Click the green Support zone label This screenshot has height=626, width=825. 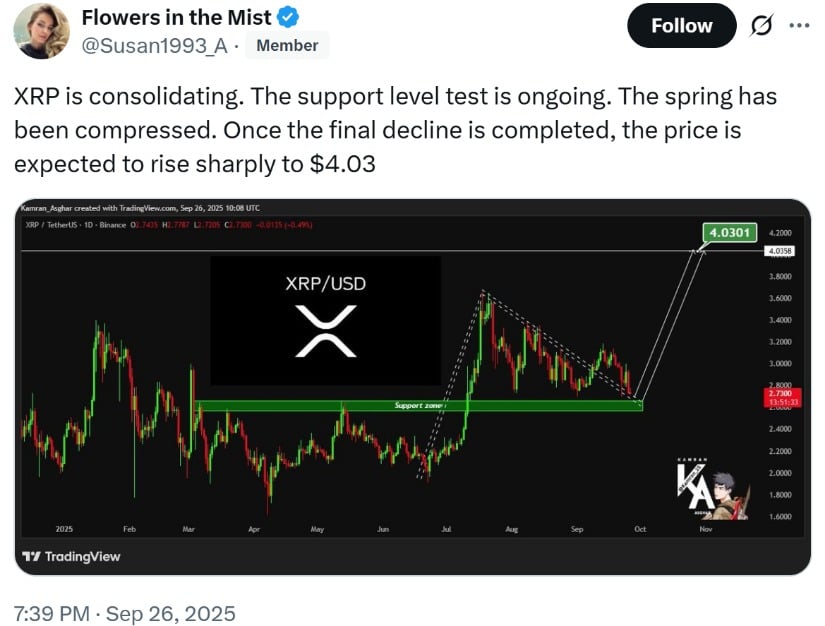point(418,406)
